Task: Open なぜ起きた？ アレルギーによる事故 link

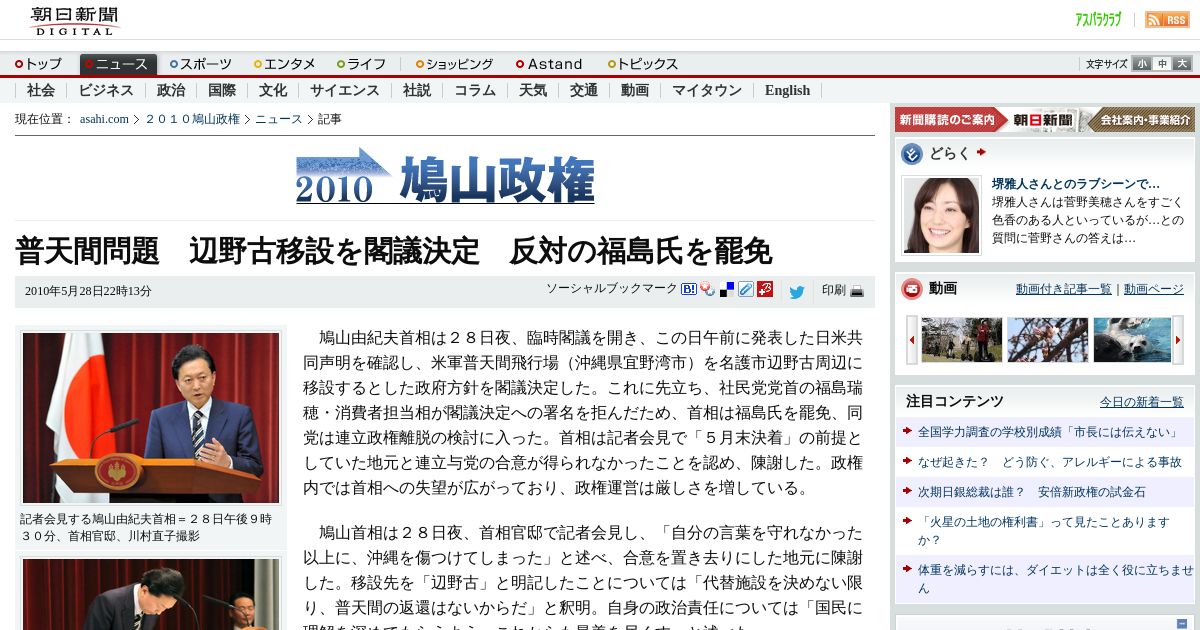Action: point(1050,462)
